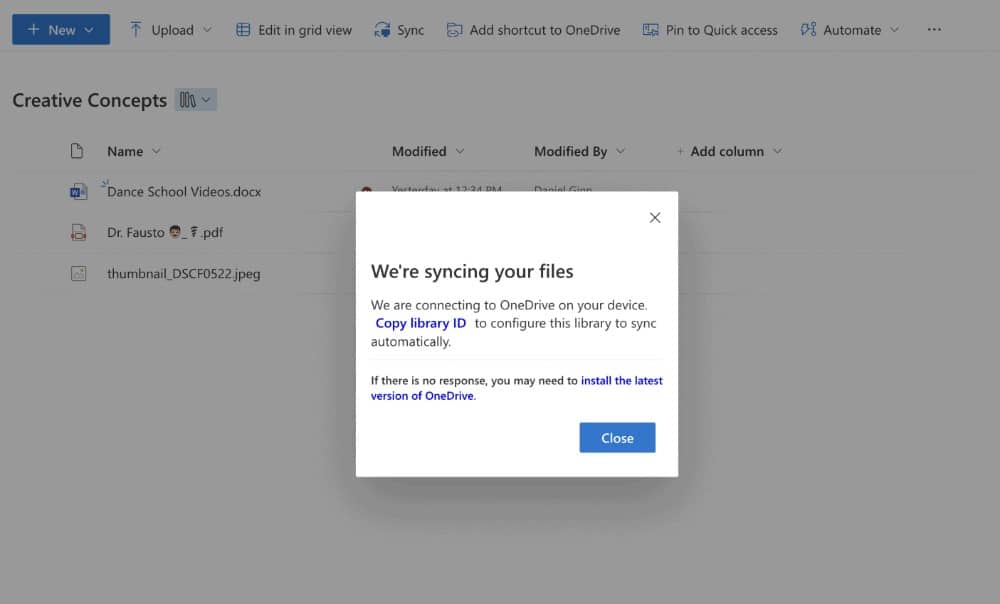This screenshot has height=604, width=1000.
Task: Click the Automate flow icon
Action: click(808, 30)
